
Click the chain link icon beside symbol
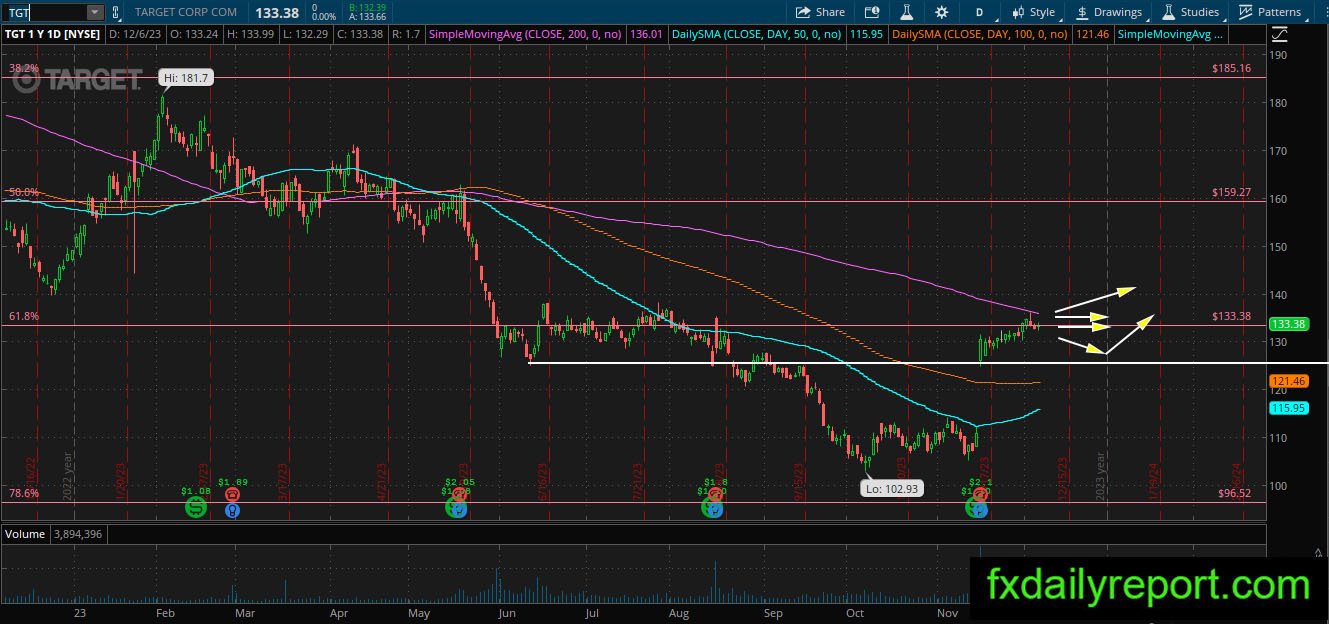click(x=117, y=12)
